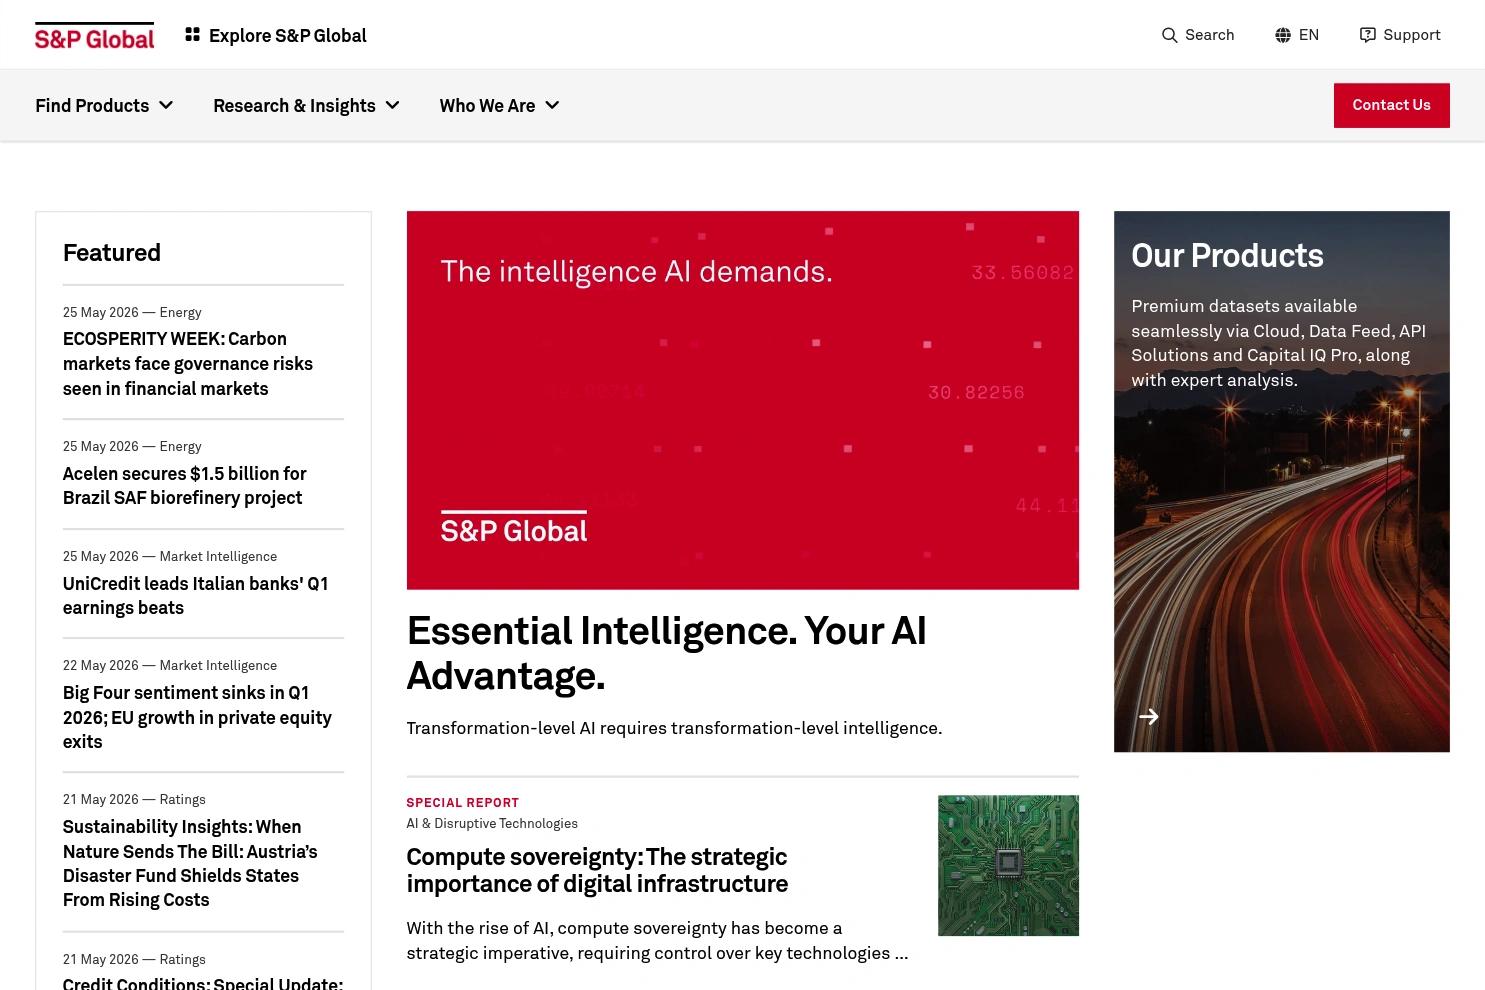This screenshot has height=990, width=1485.
Task: Click the Our Products heading
Action: click(1227, 256)
